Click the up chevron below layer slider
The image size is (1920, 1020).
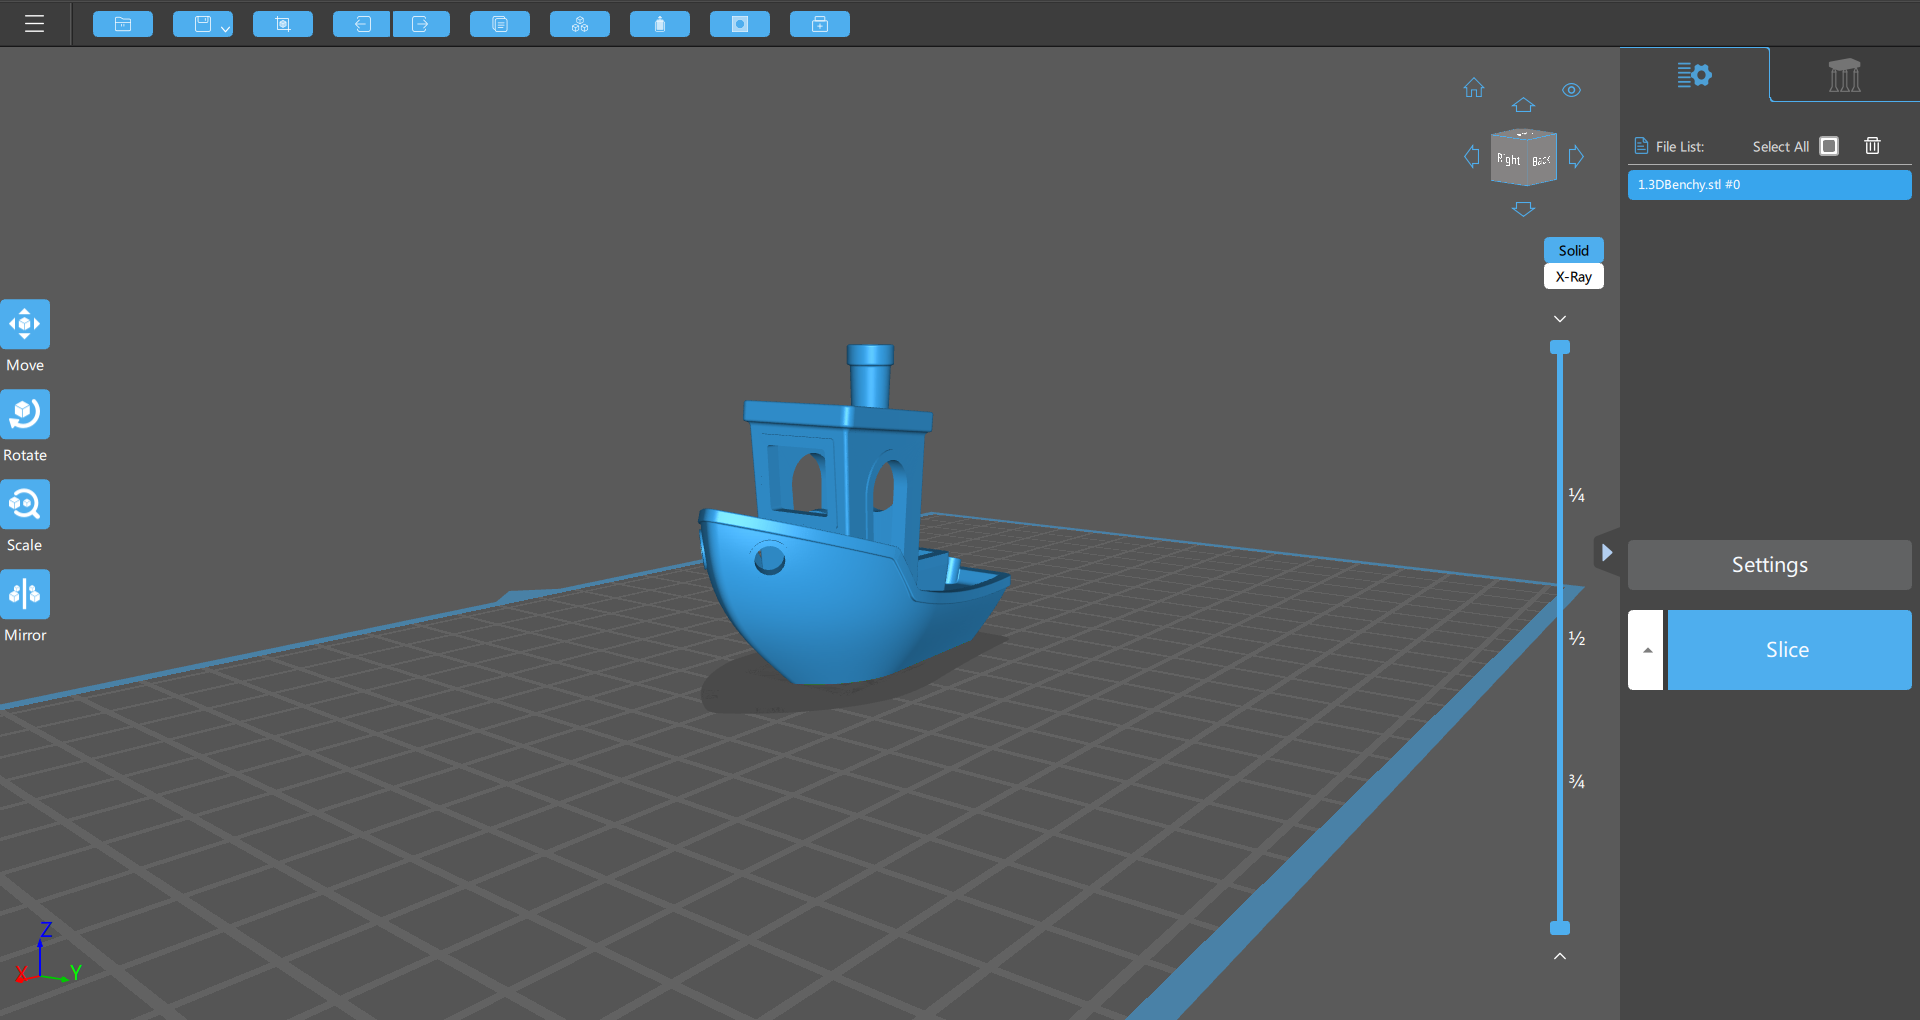point(1560,956)
